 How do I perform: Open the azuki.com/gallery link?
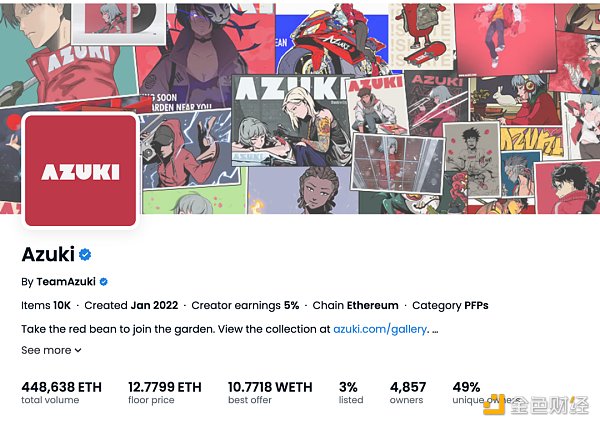point(380,329)
